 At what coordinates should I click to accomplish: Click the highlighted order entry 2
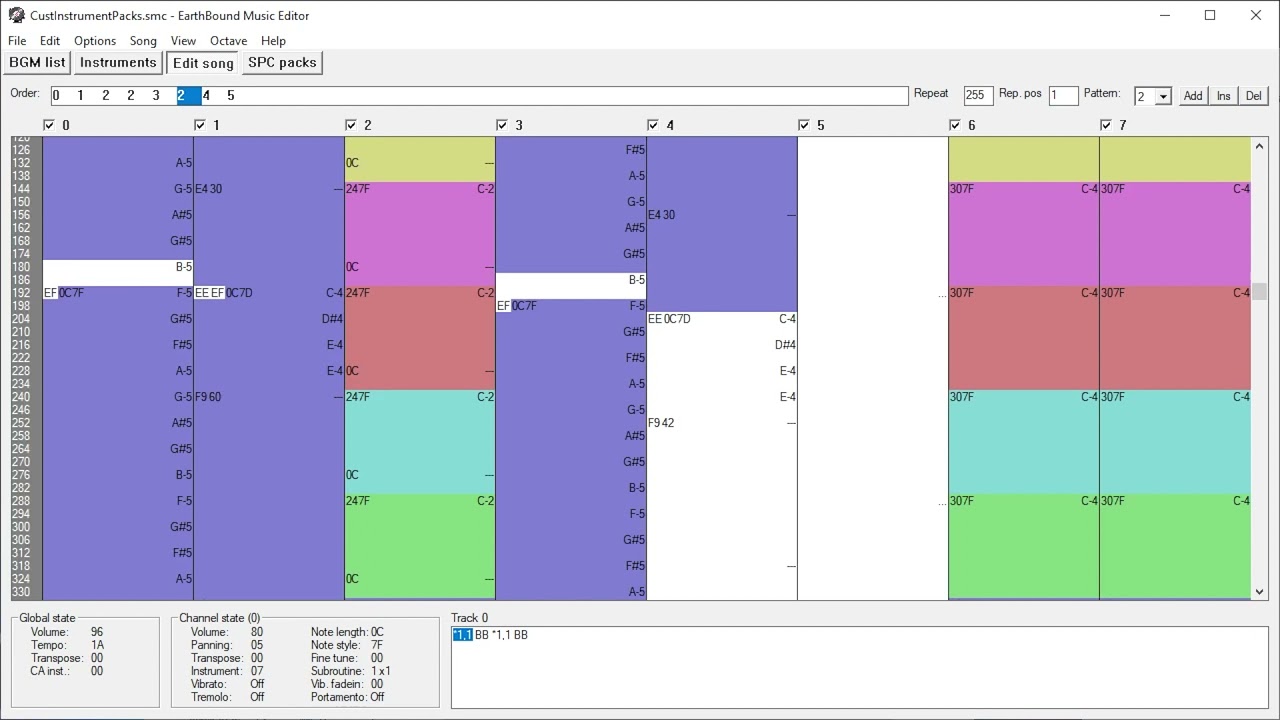tap(189, 96)
